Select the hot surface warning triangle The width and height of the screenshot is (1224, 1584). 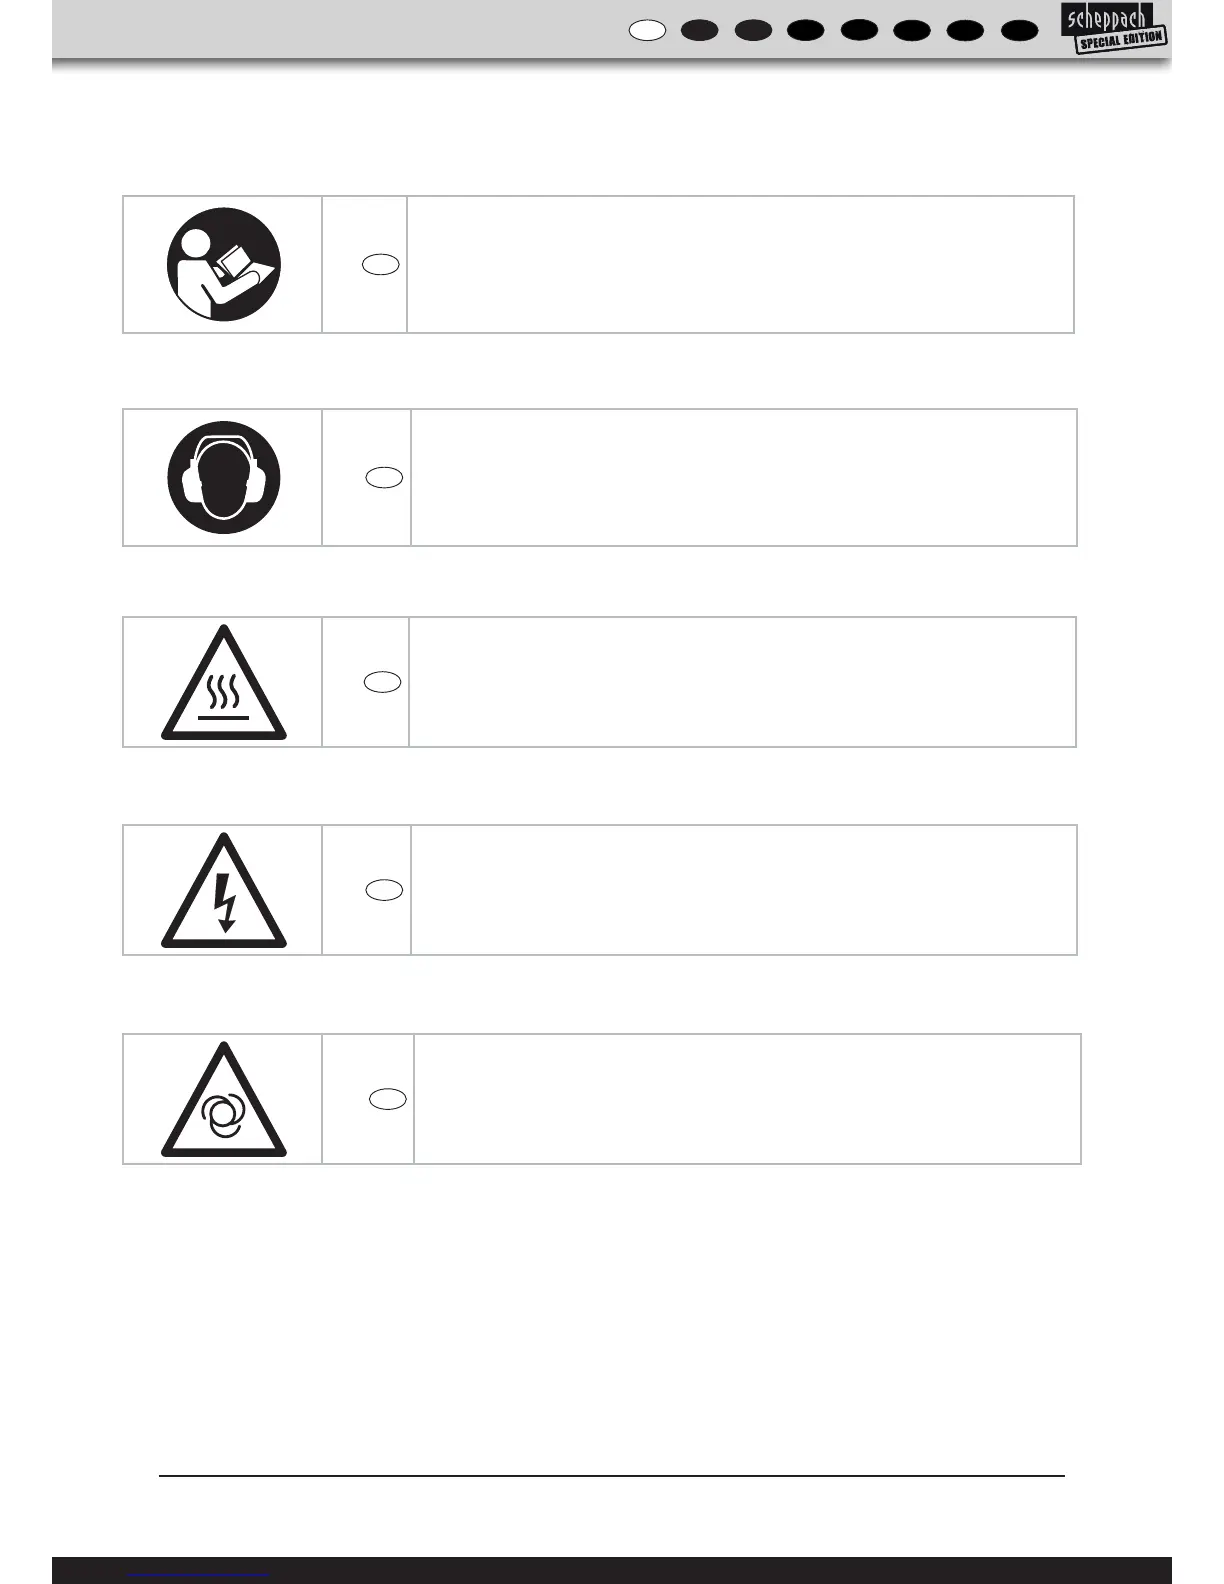tap(224, 683)
